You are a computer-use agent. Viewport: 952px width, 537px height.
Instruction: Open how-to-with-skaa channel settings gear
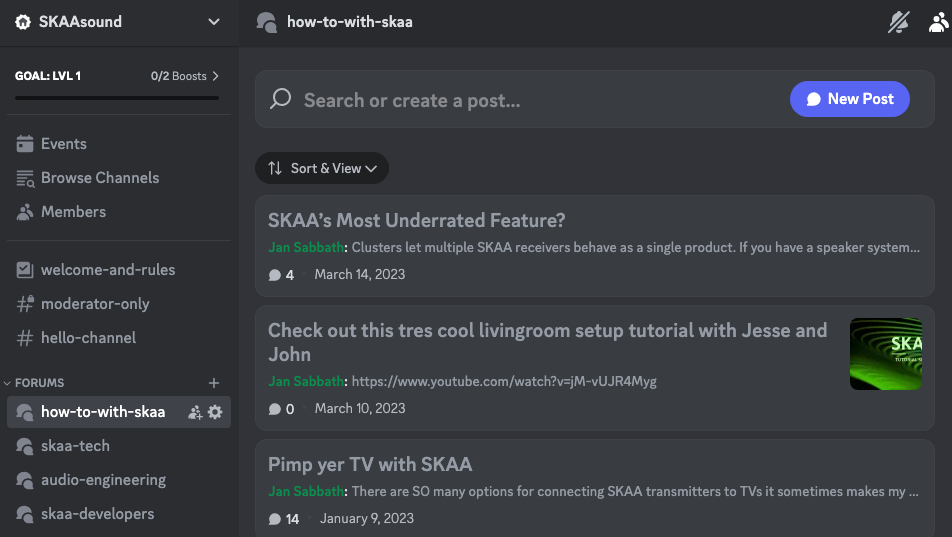[215, 412]
